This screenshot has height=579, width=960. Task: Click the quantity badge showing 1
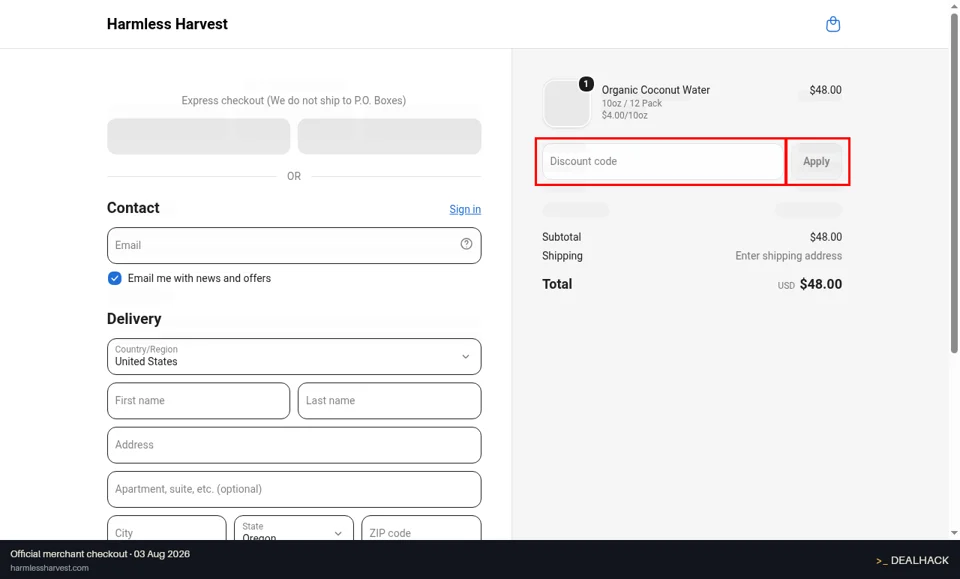(x=586, y=84)
